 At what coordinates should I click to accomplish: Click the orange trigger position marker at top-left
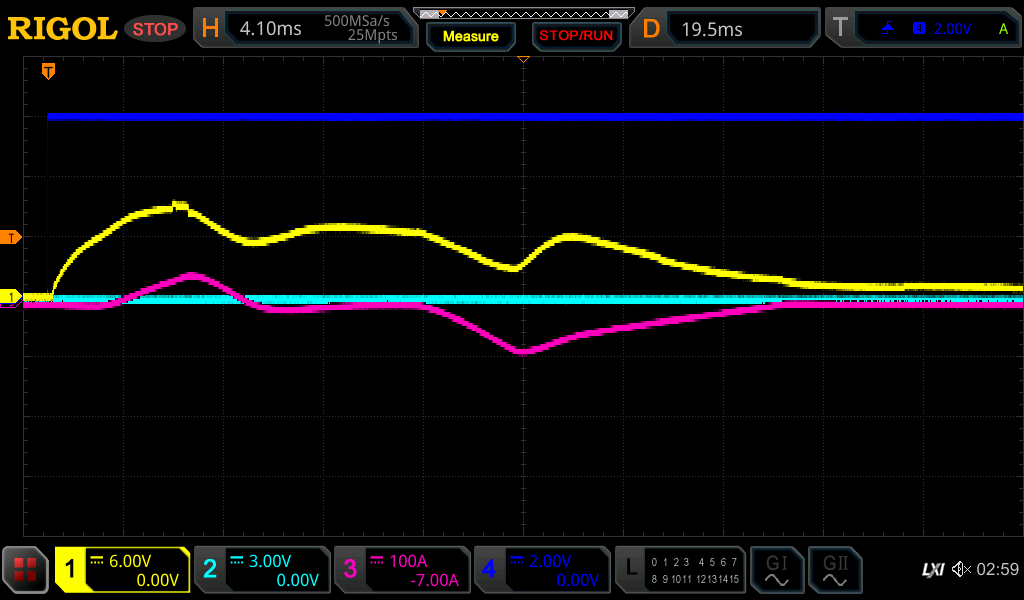point(48,71)
